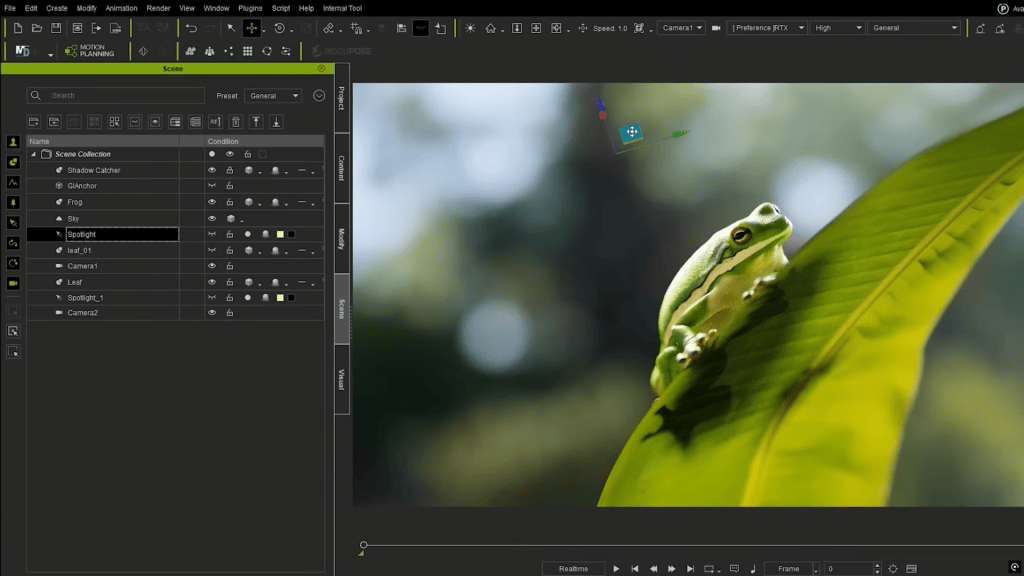Click the MD Motion Director icon

click(x=22, y=51)
